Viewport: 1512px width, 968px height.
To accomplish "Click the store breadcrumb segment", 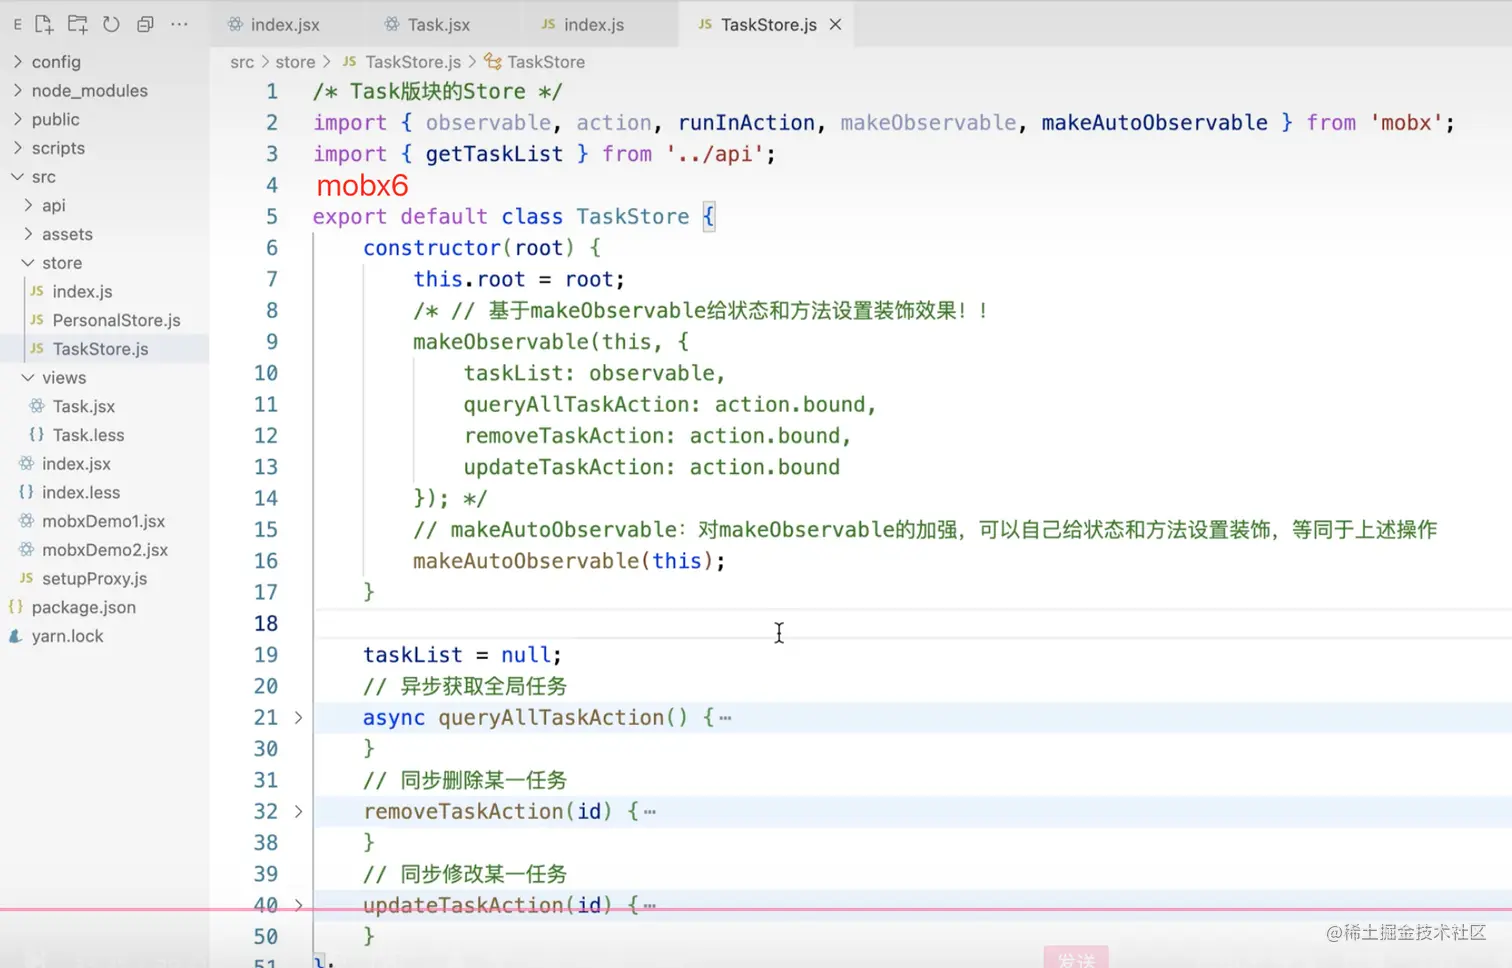I will [295, 62].
